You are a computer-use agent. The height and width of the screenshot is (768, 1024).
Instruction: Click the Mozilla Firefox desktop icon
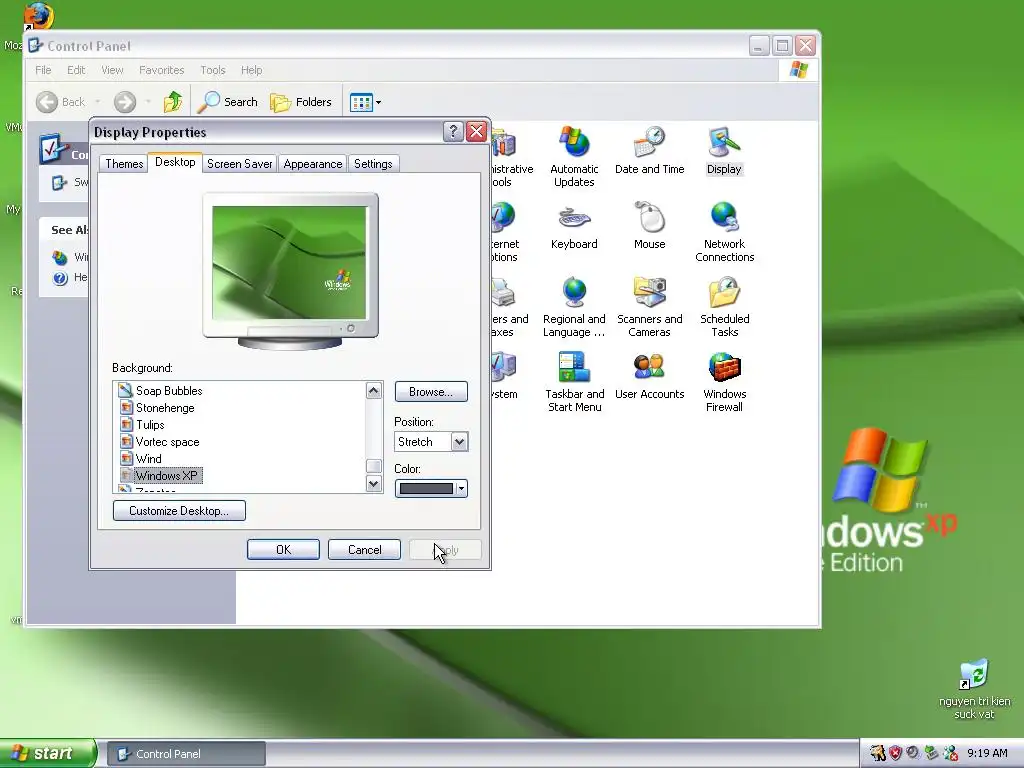click(x=38, y=16)
